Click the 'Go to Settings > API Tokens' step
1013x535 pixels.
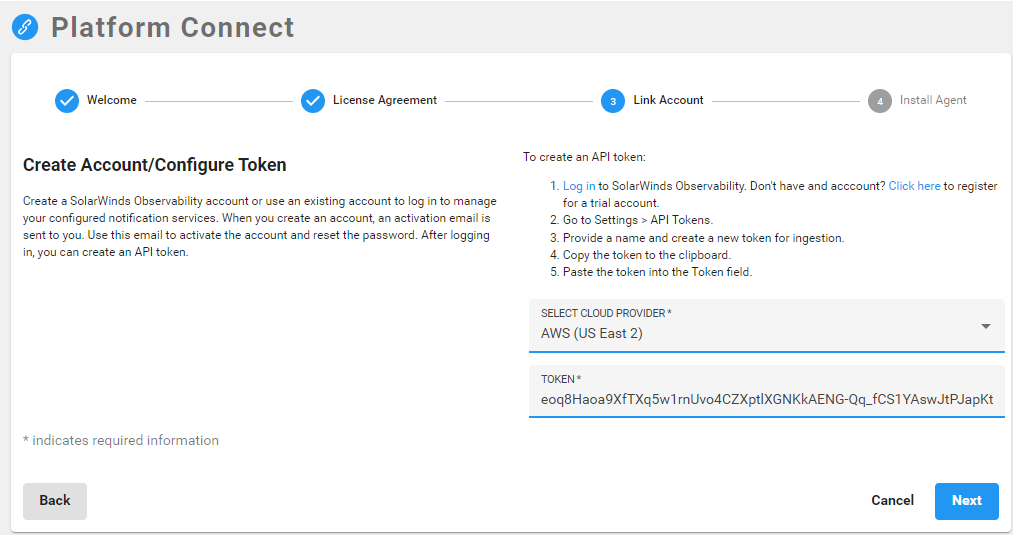638,220
